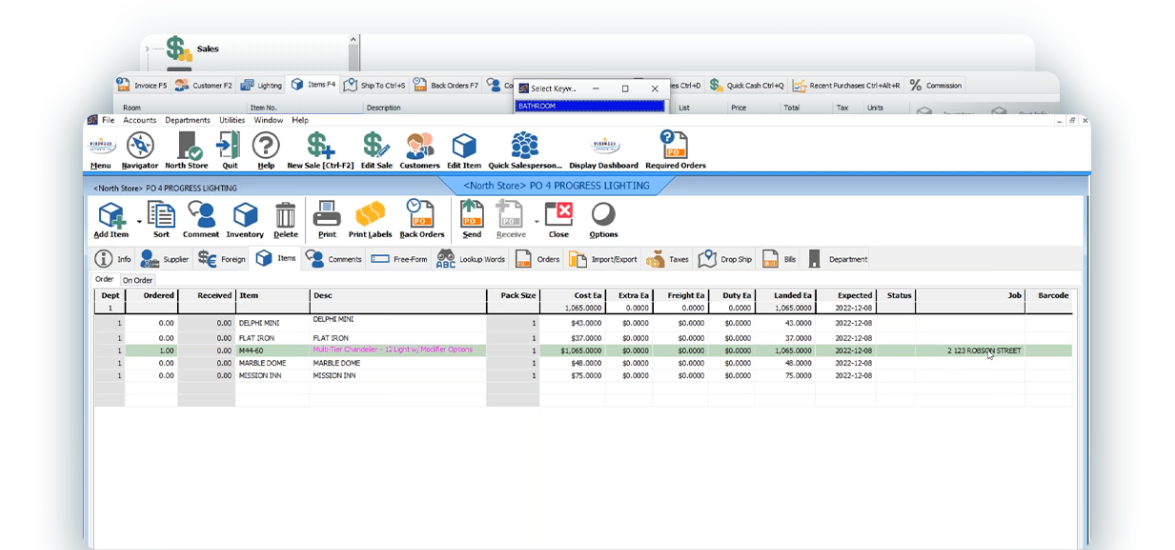The image size is (1175, 550).
Task: Click the Expected column header
Action: (846, 296)
